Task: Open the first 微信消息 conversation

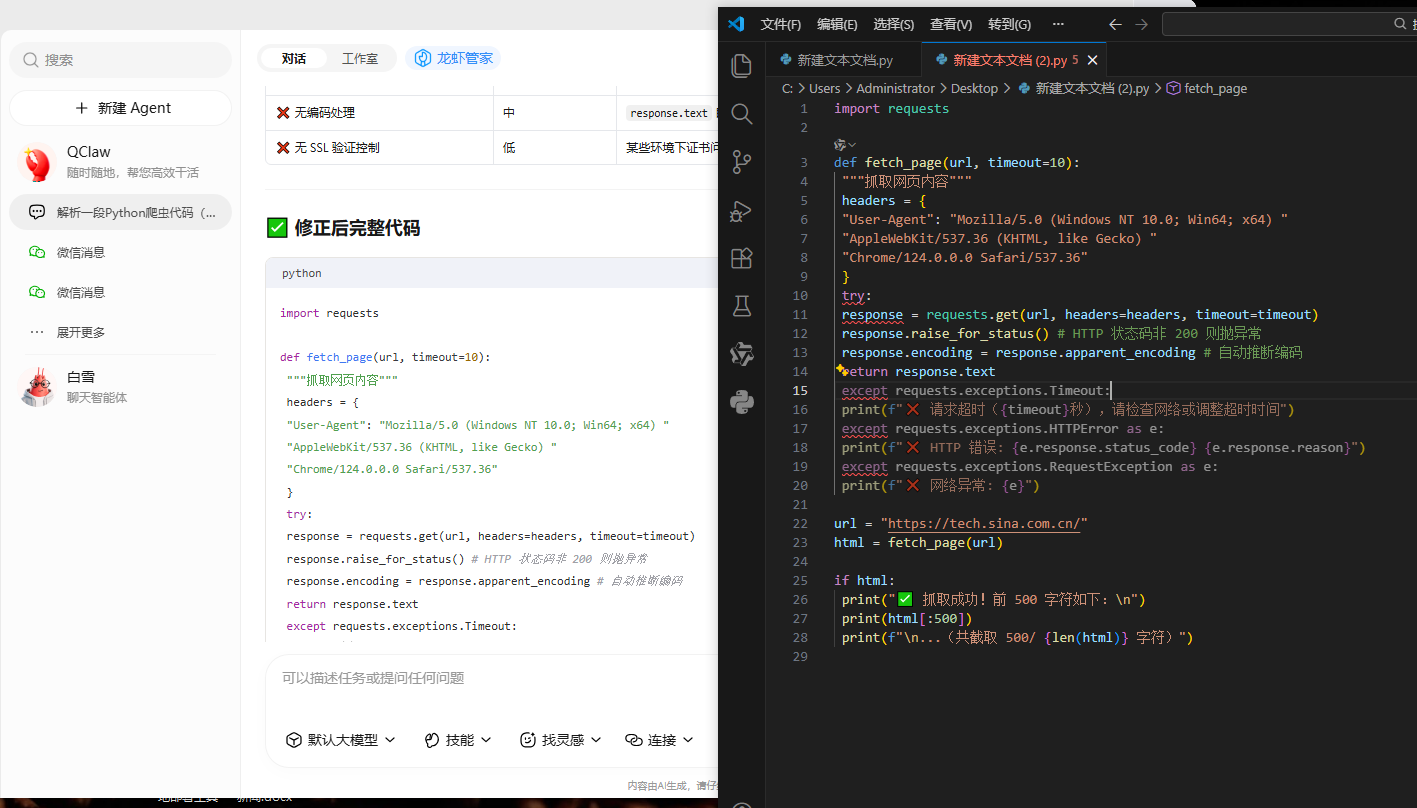Action: click(120, 252)
